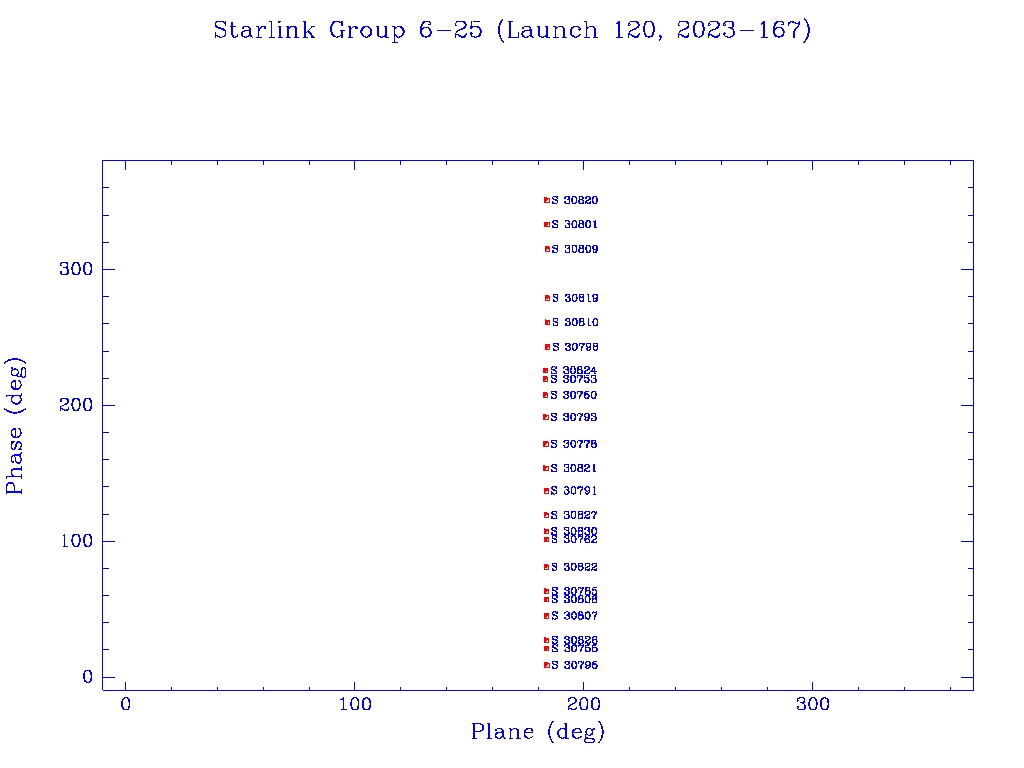This screenshot has width=1024, height=768.
Task: Click the red marker beside S 30820
Action: pyautogui.click(x=547, y=200)
